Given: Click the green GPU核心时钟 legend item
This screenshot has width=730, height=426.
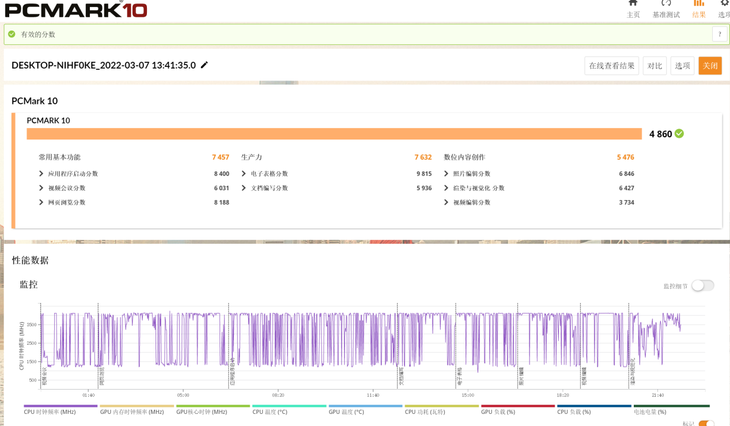Looking at the screenshot, I should point(212,407).
